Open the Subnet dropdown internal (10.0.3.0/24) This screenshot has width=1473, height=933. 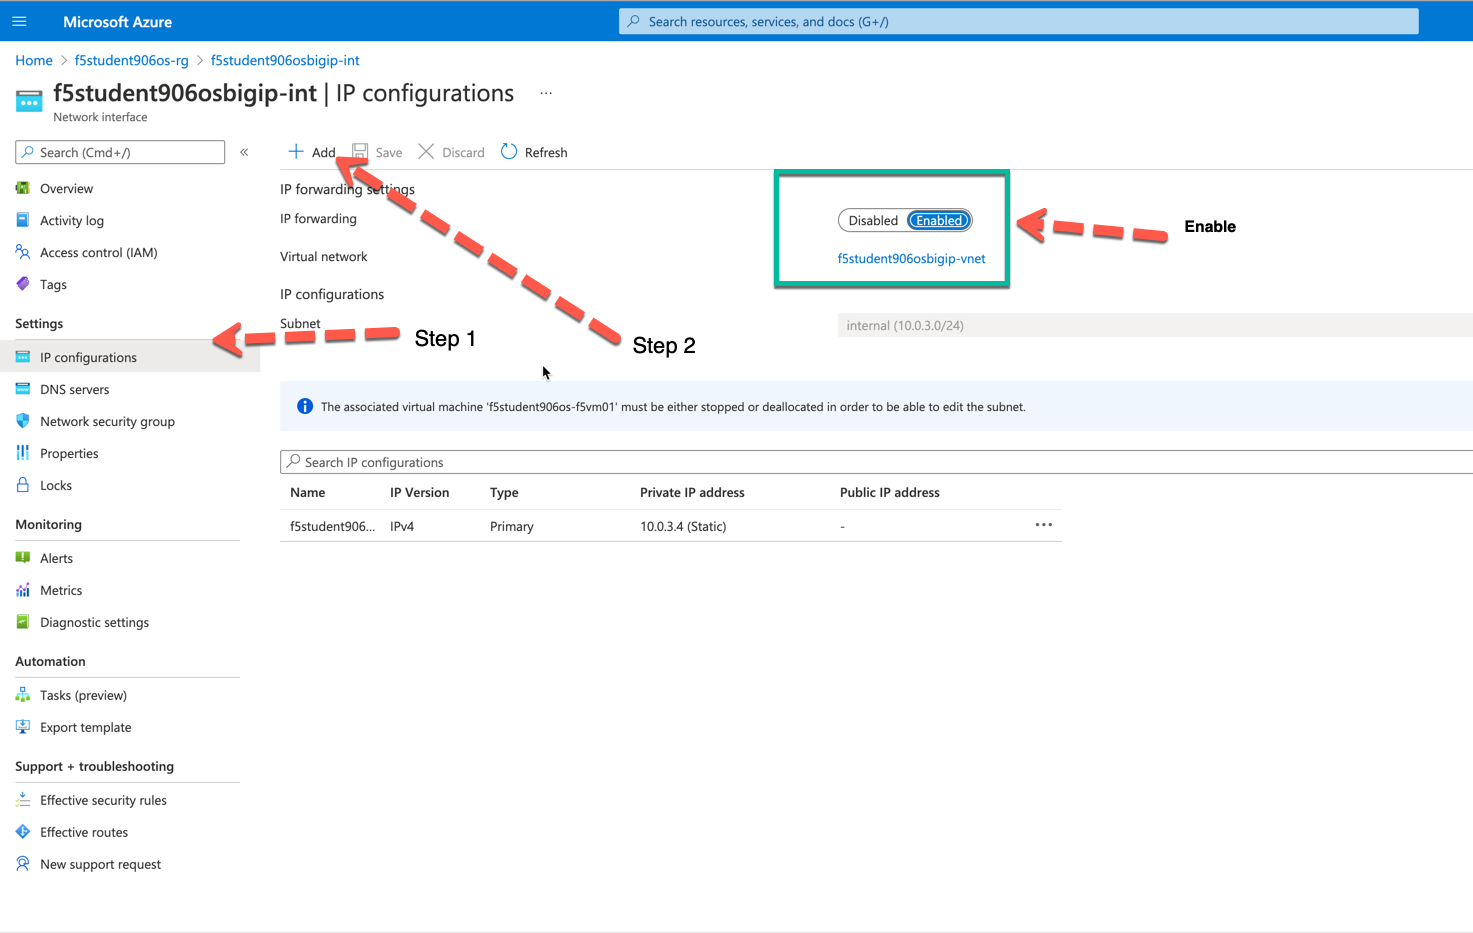click(x=1155, y=325)
